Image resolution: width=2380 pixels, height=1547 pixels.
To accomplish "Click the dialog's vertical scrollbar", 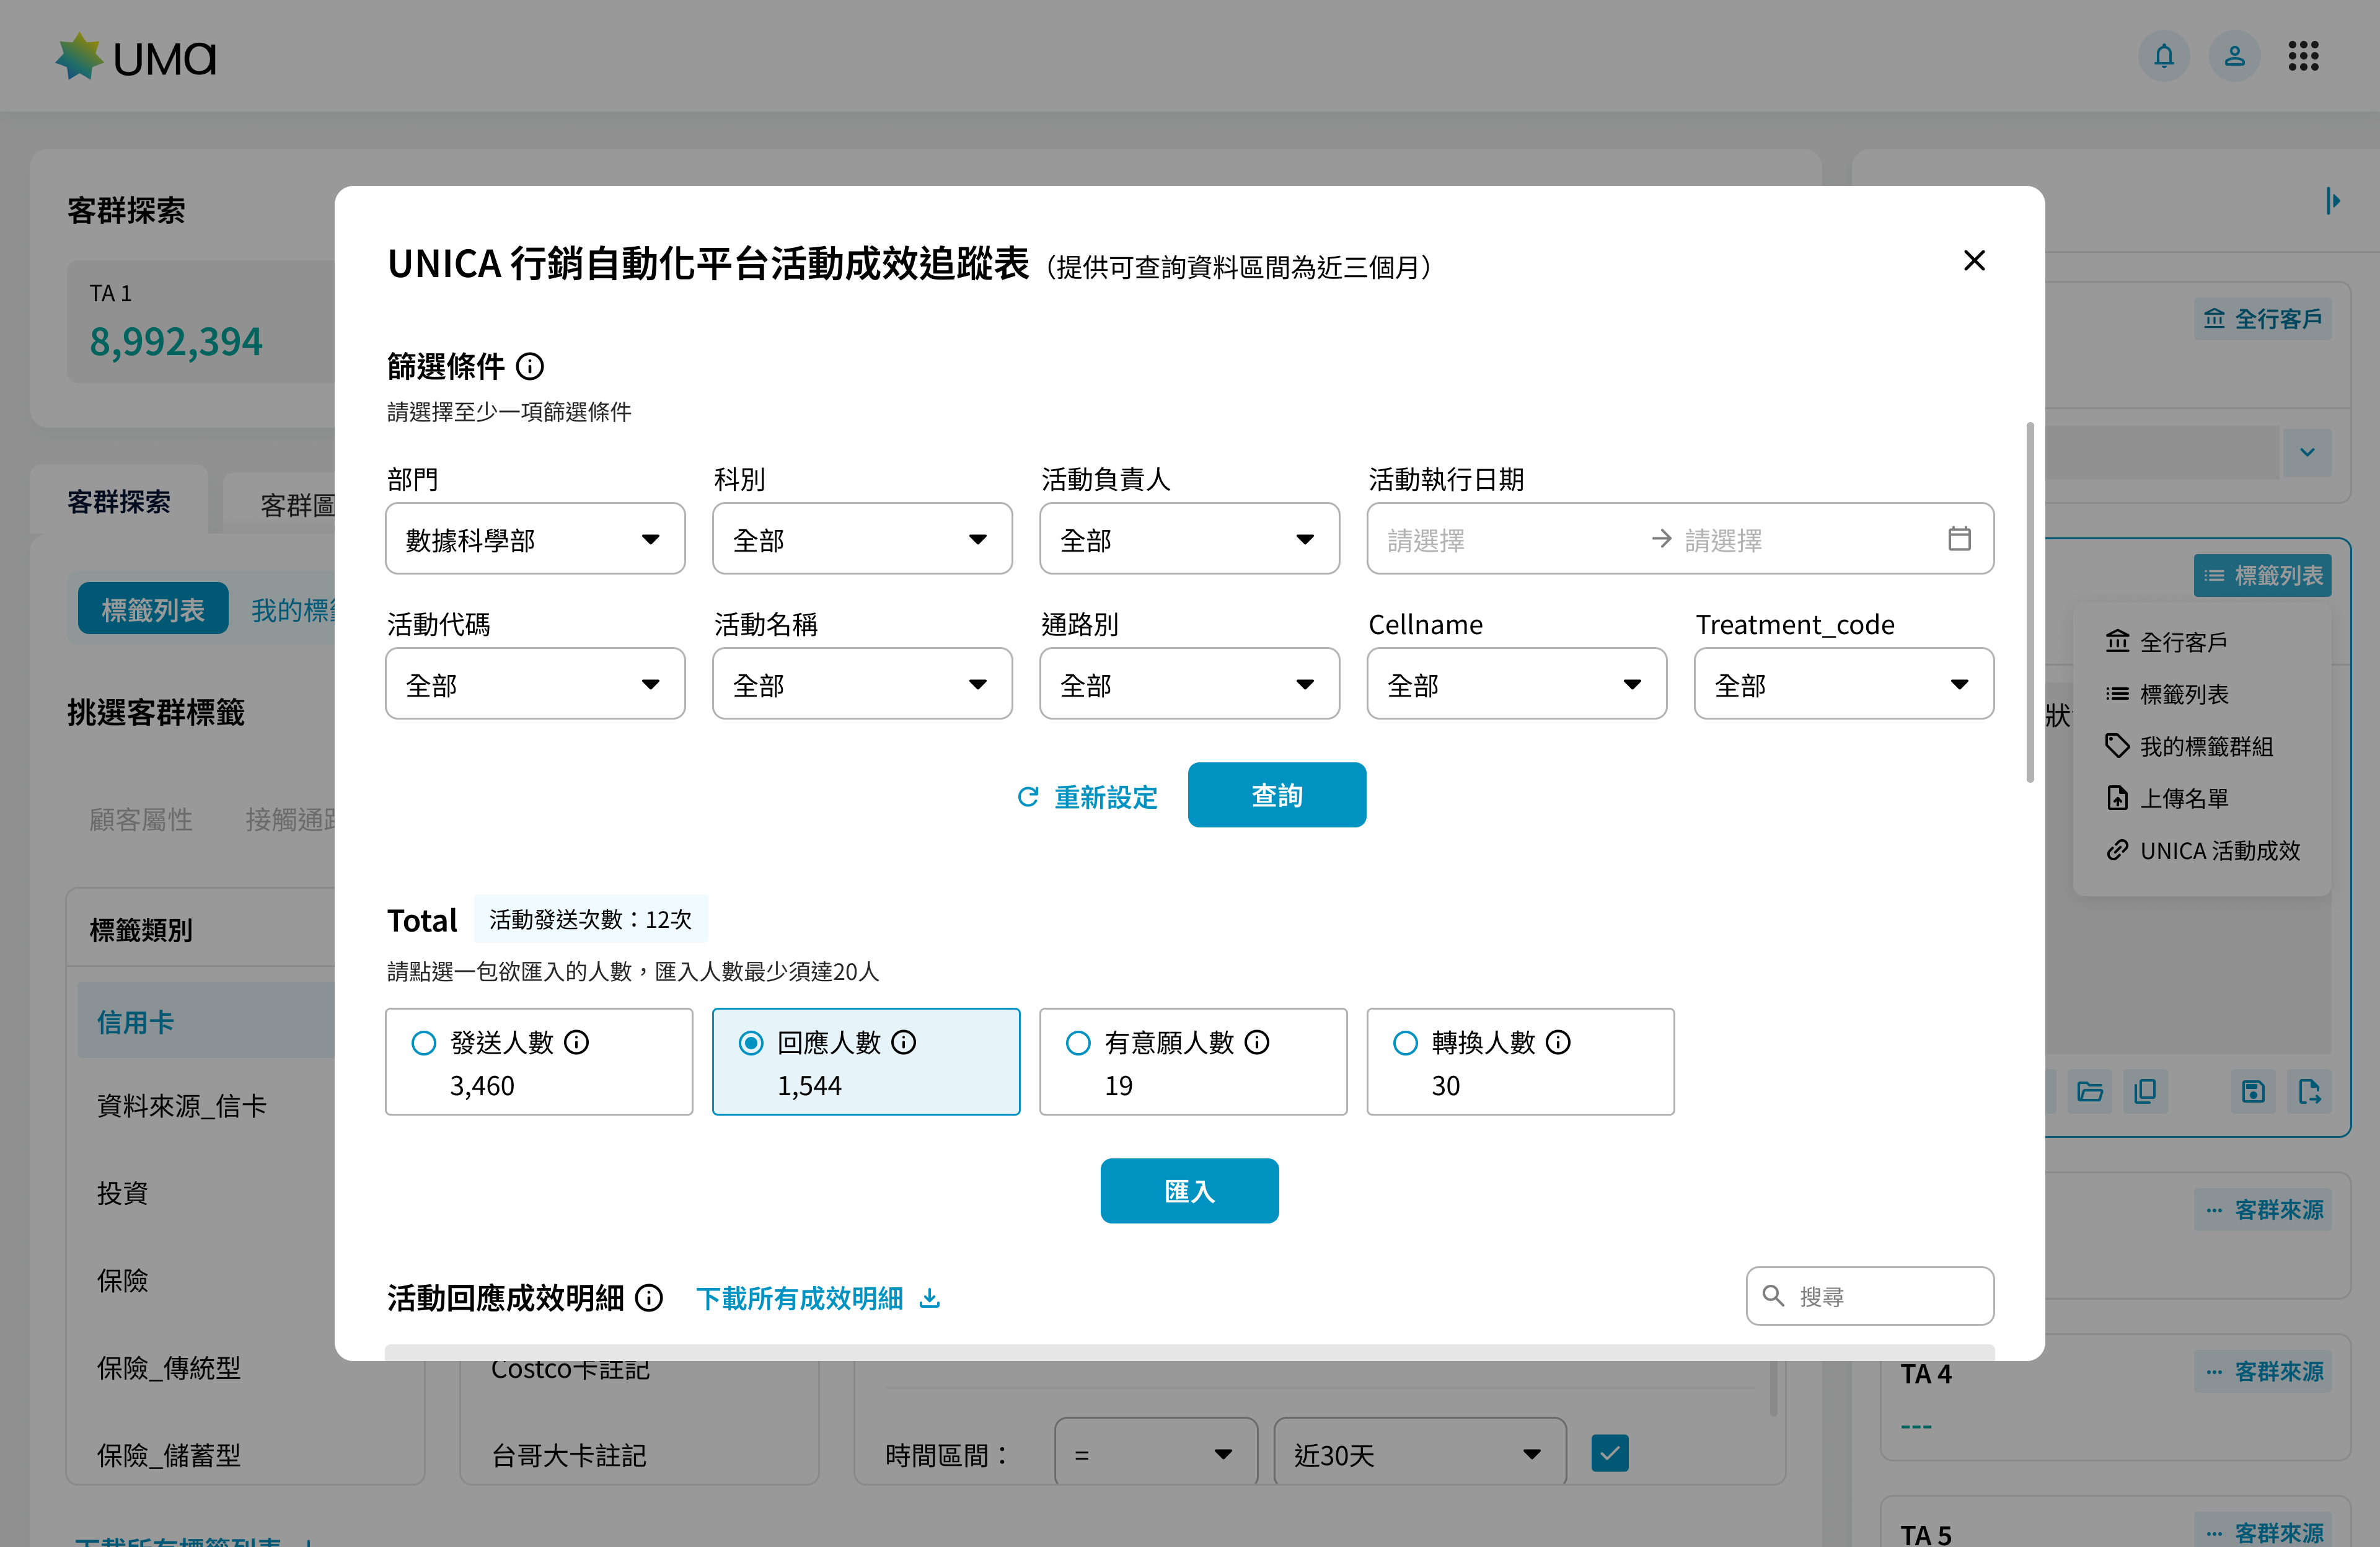I will click(x=2030, y=603).
